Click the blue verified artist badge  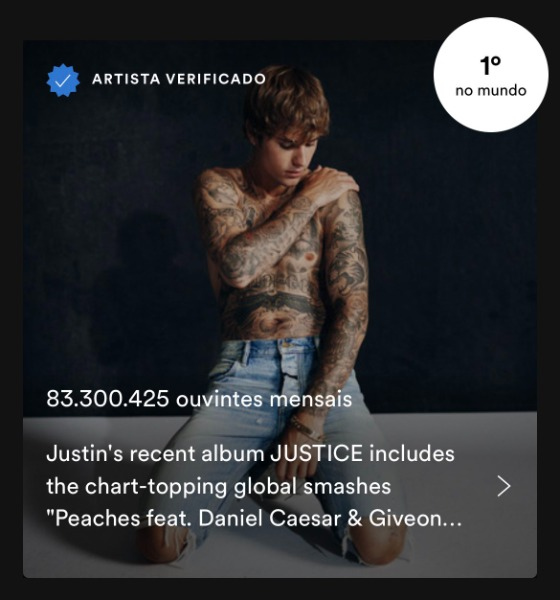63,80
